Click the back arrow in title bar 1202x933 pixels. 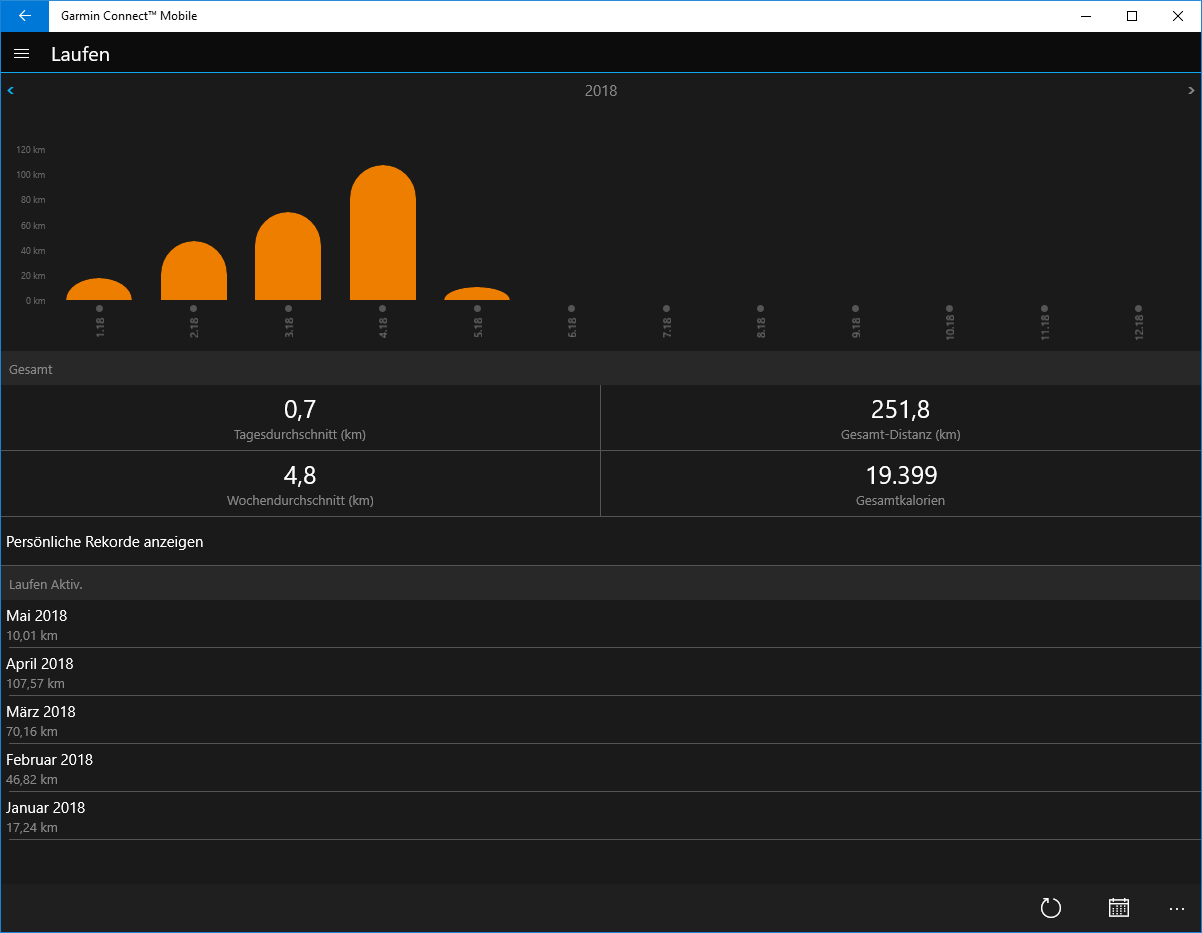coord(25,16)
